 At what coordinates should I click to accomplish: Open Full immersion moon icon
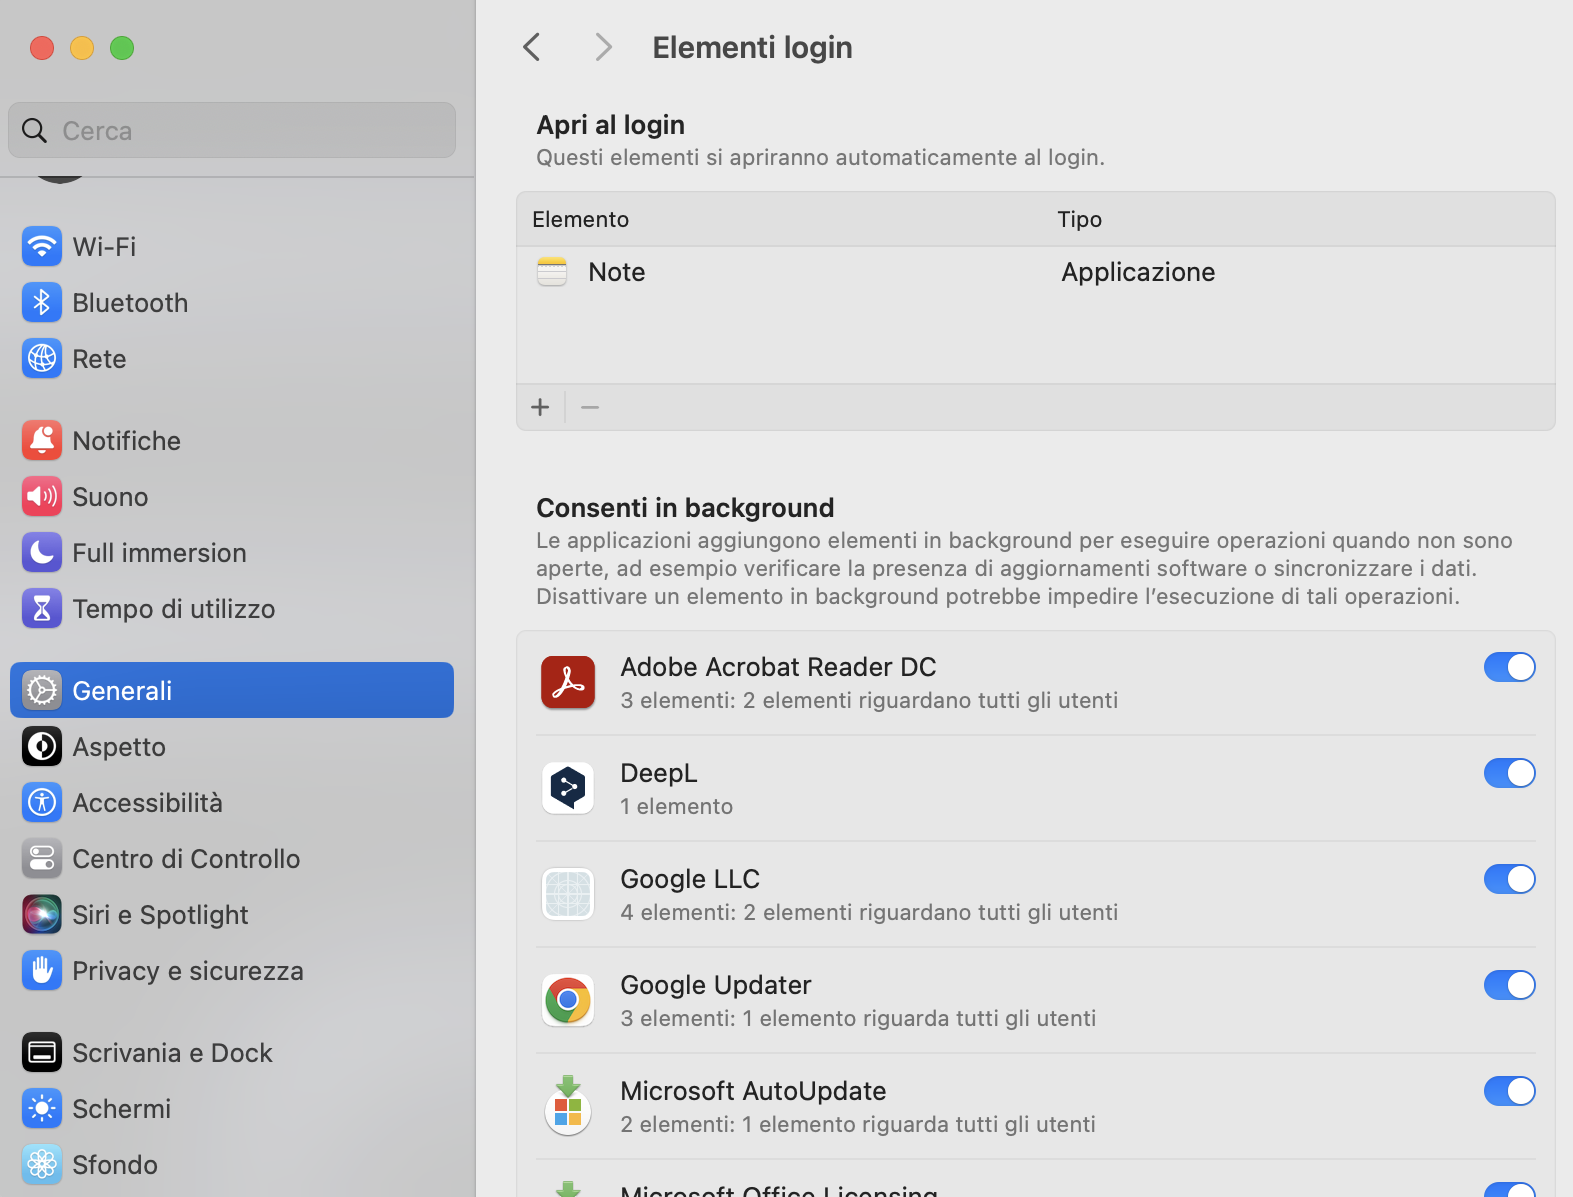(x=42, y=552)
